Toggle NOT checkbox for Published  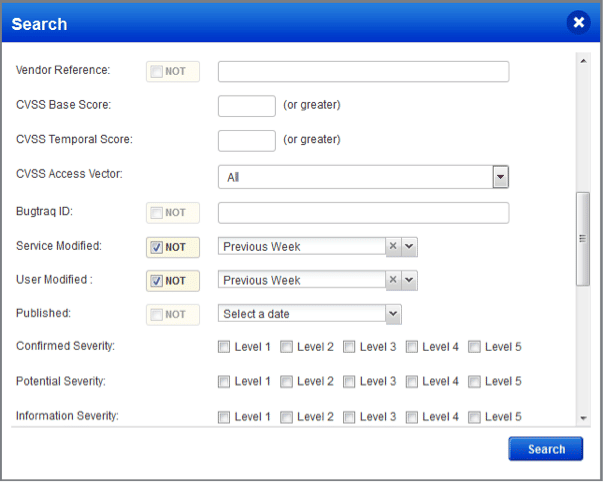[x=156, y=315]
